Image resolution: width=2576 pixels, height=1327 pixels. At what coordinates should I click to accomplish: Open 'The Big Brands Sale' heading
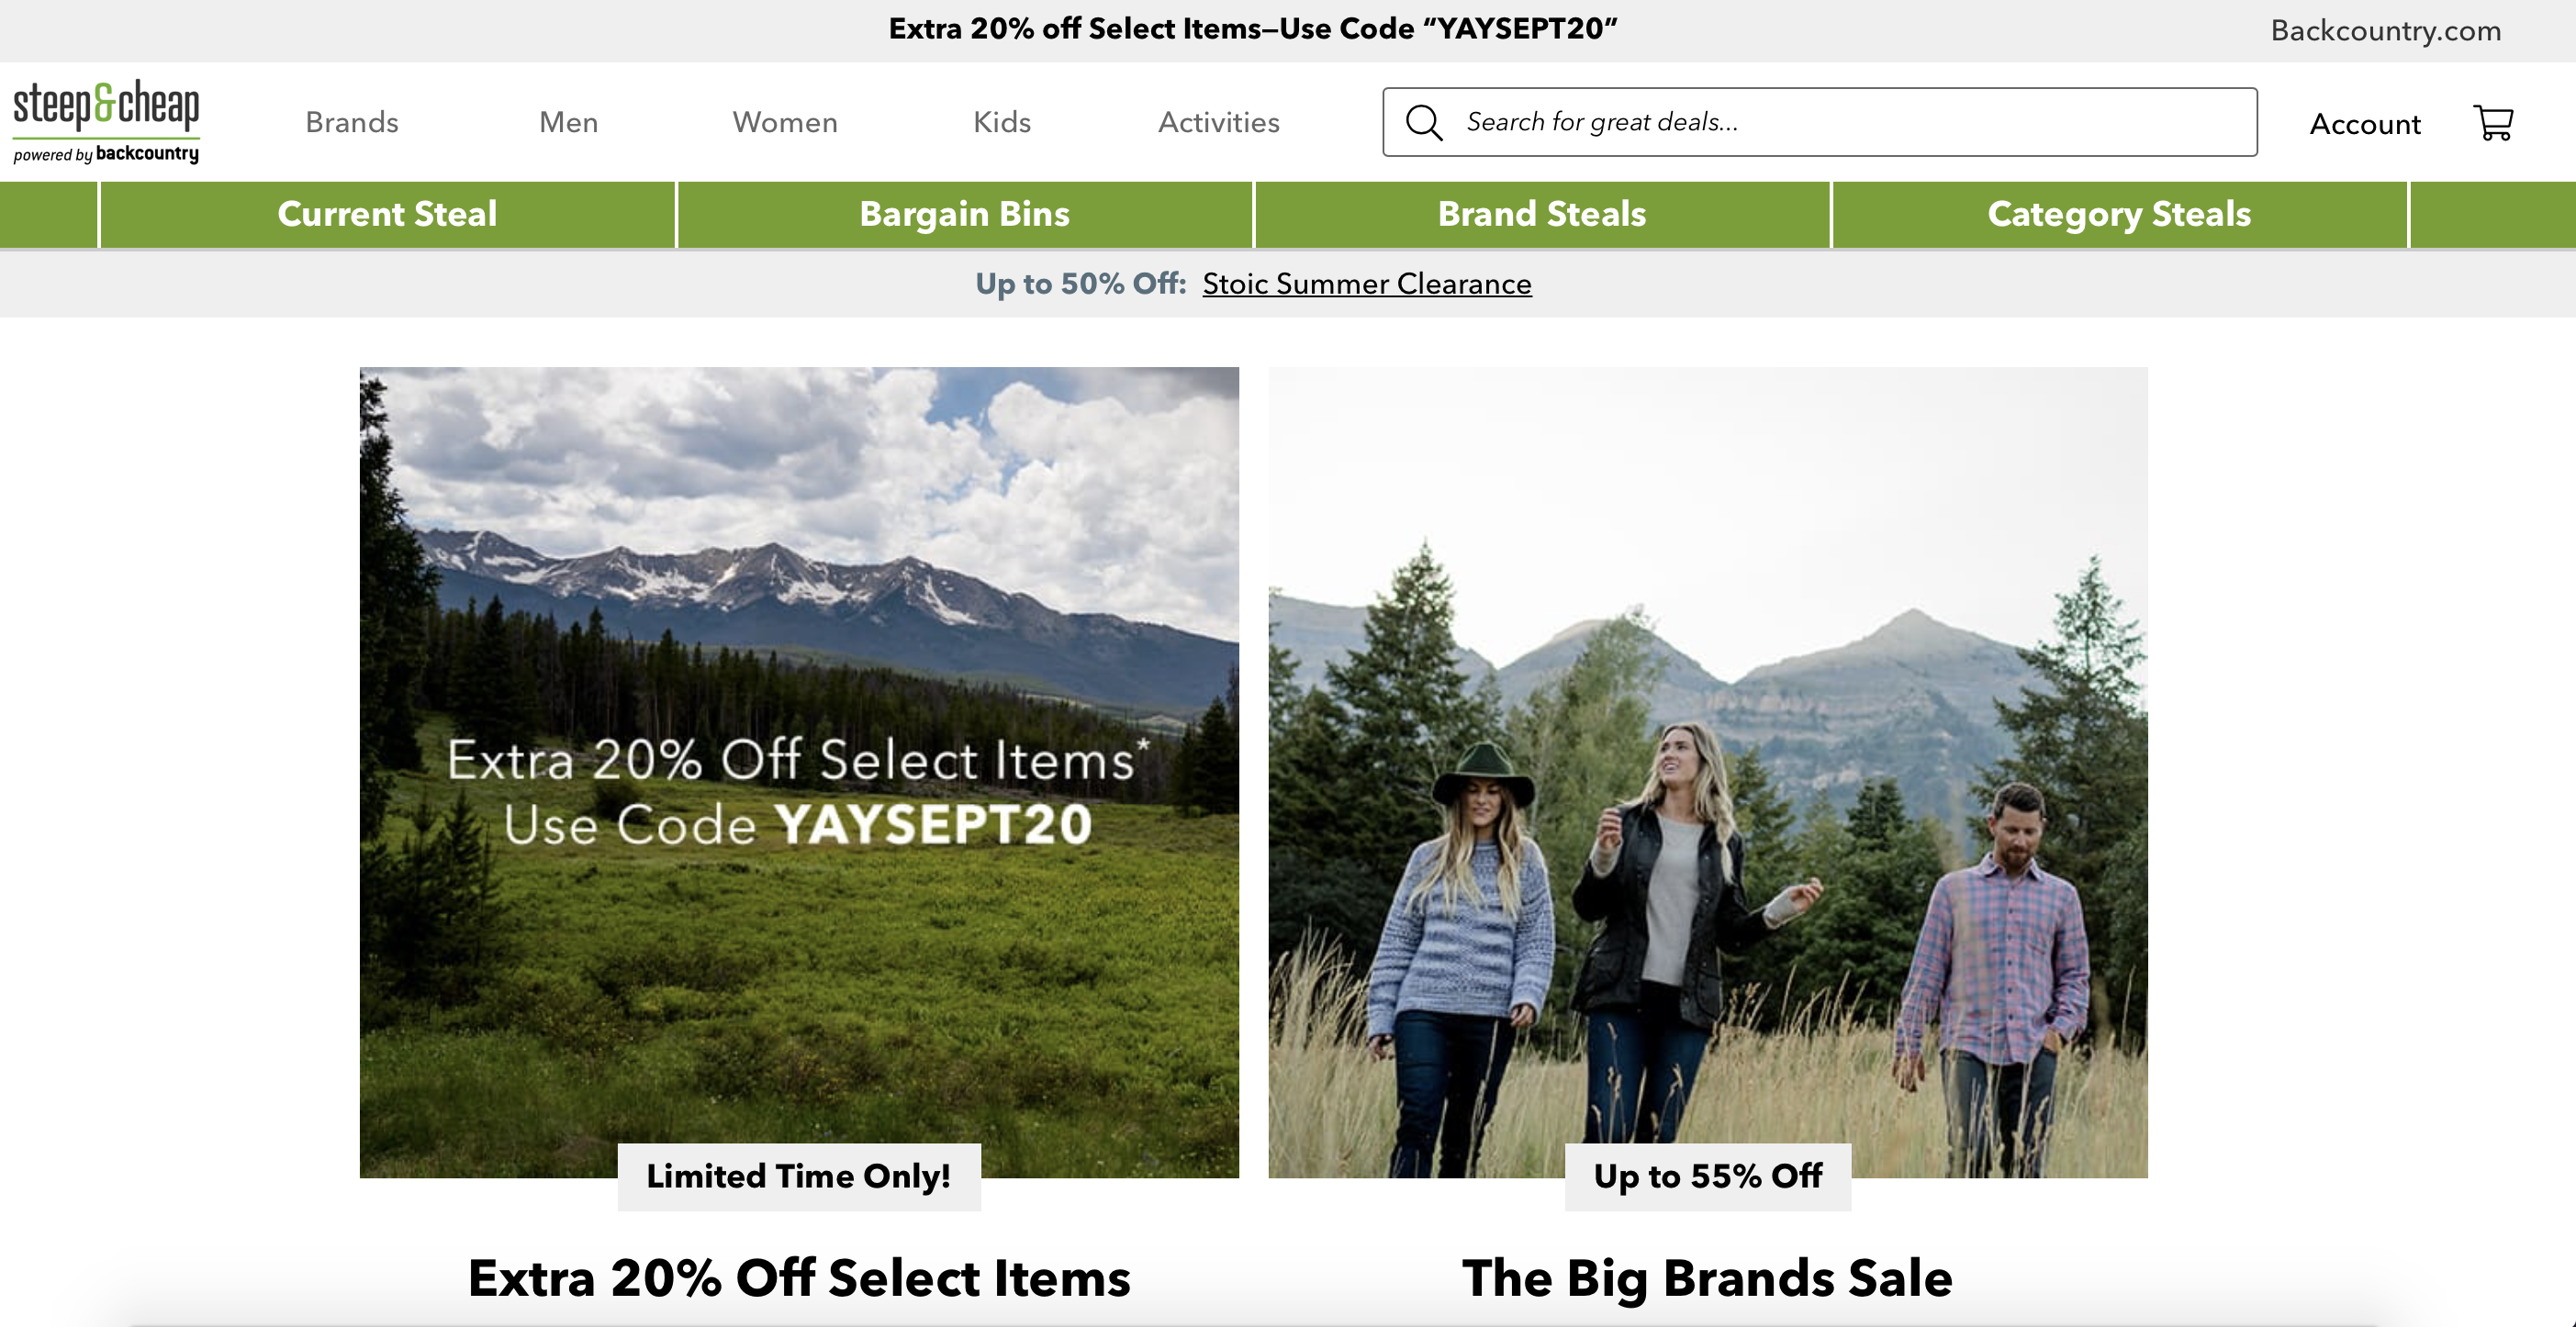1708,1279
